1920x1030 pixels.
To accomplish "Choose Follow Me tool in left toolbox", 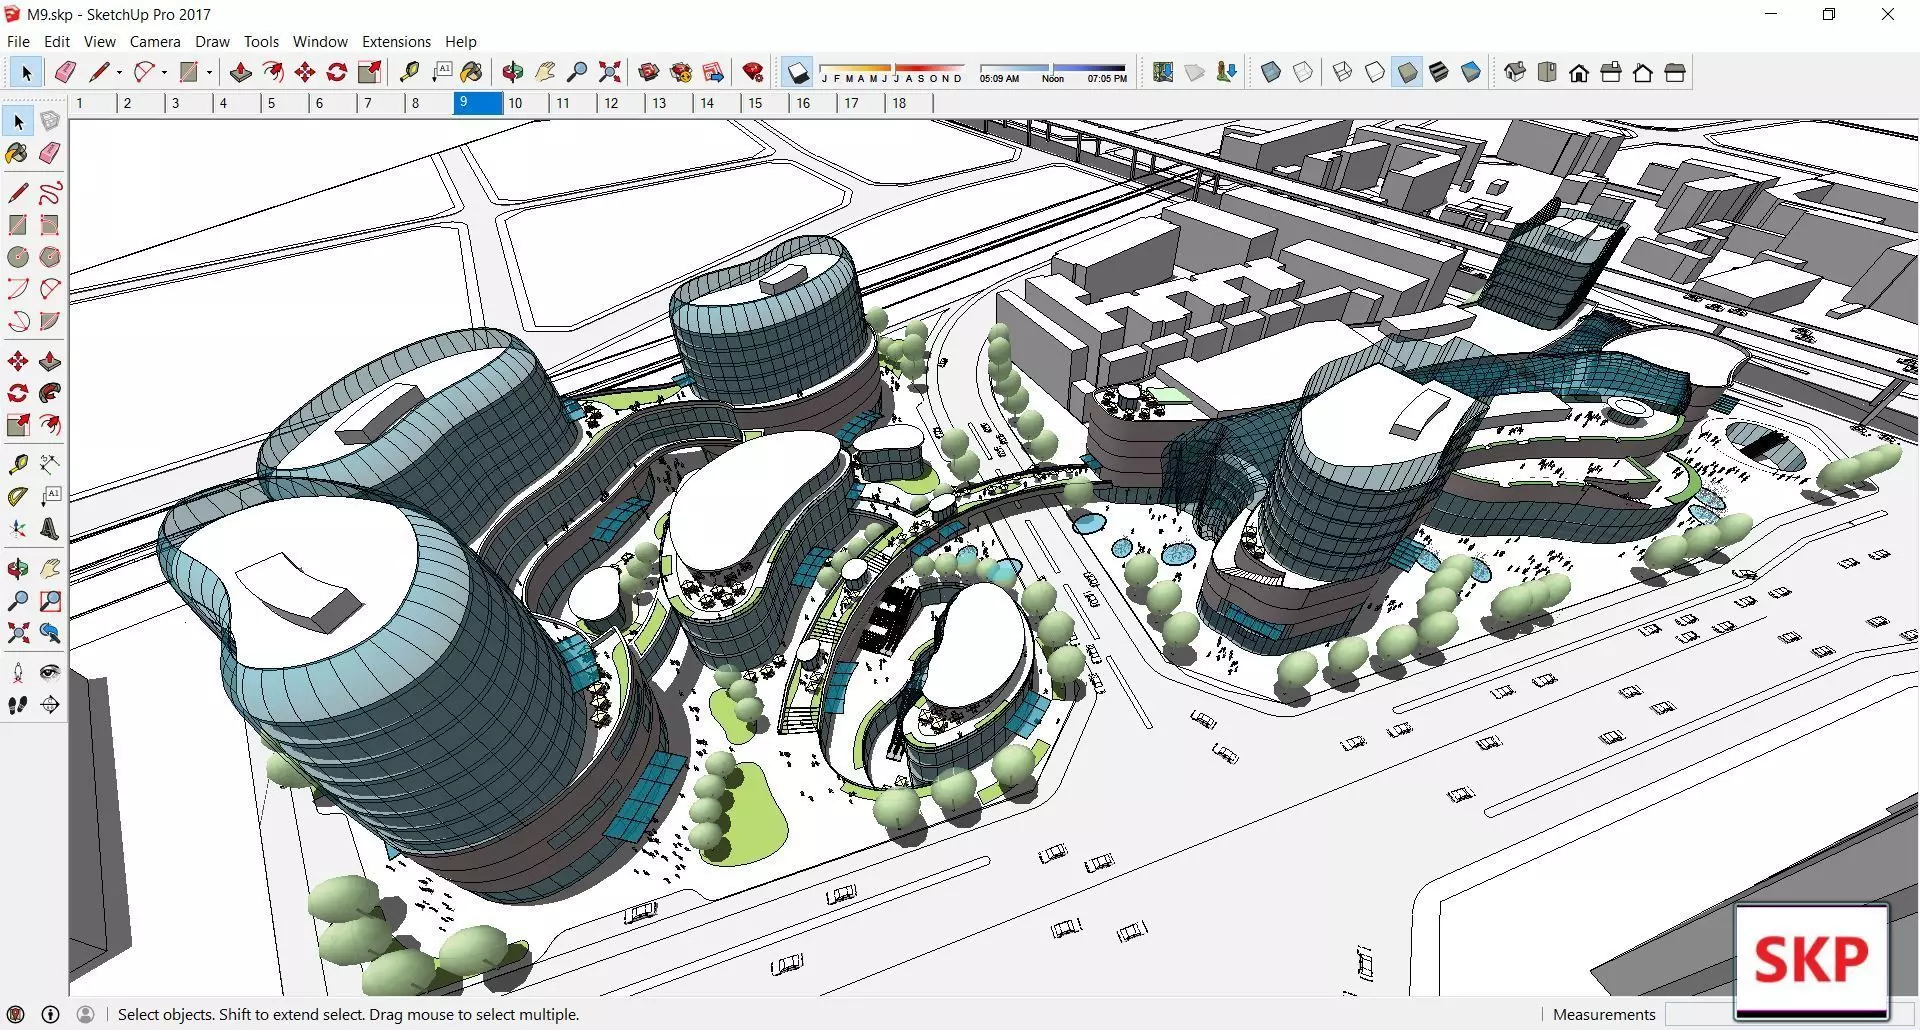I will pyautogui.click(x=50, y=393).
